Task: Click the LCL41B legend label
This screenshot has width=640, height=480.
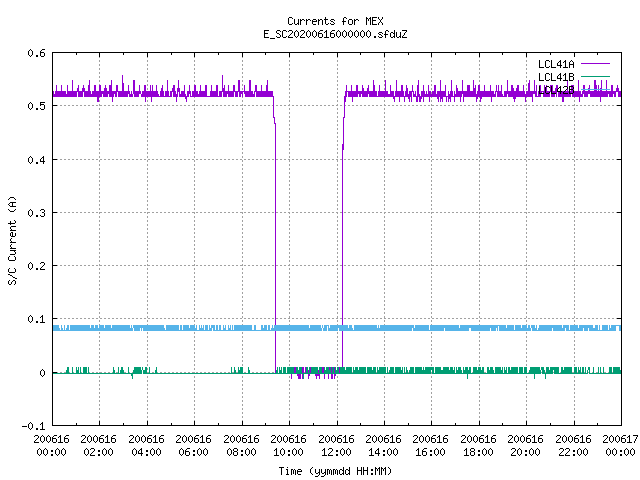Action: tap(556, 77)
